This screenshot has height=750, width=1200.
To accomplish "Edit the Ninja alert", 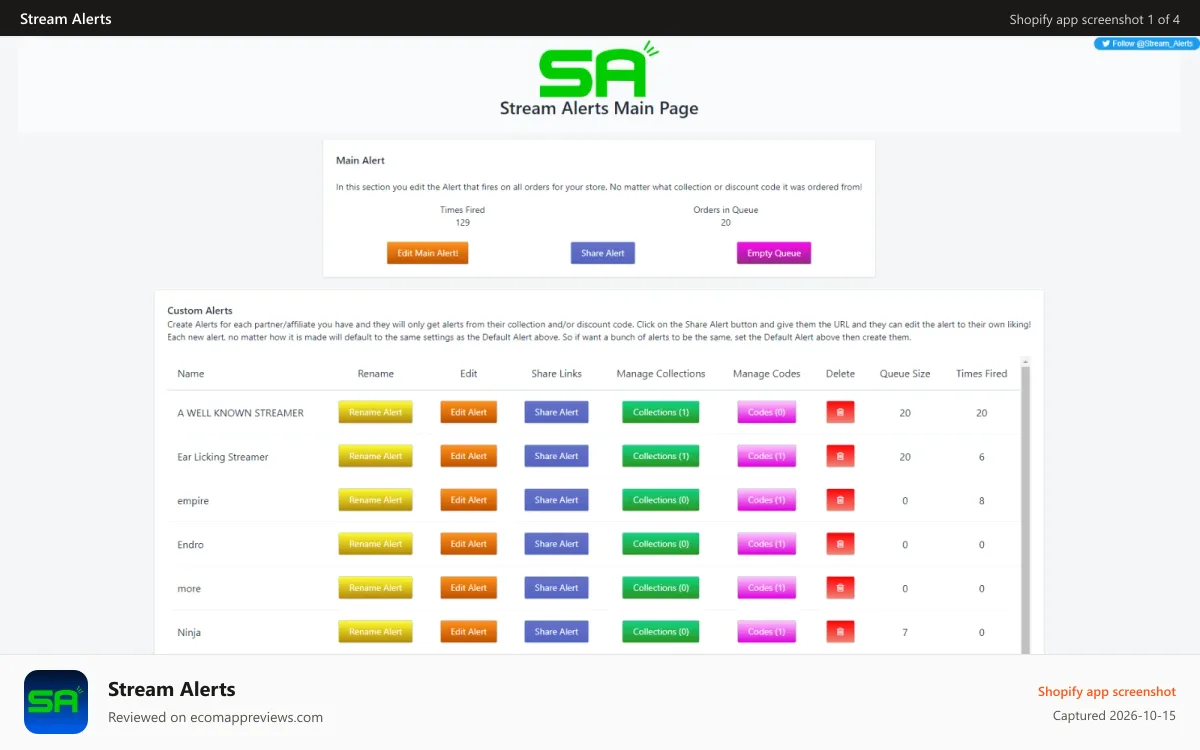I will pos(469,632).
